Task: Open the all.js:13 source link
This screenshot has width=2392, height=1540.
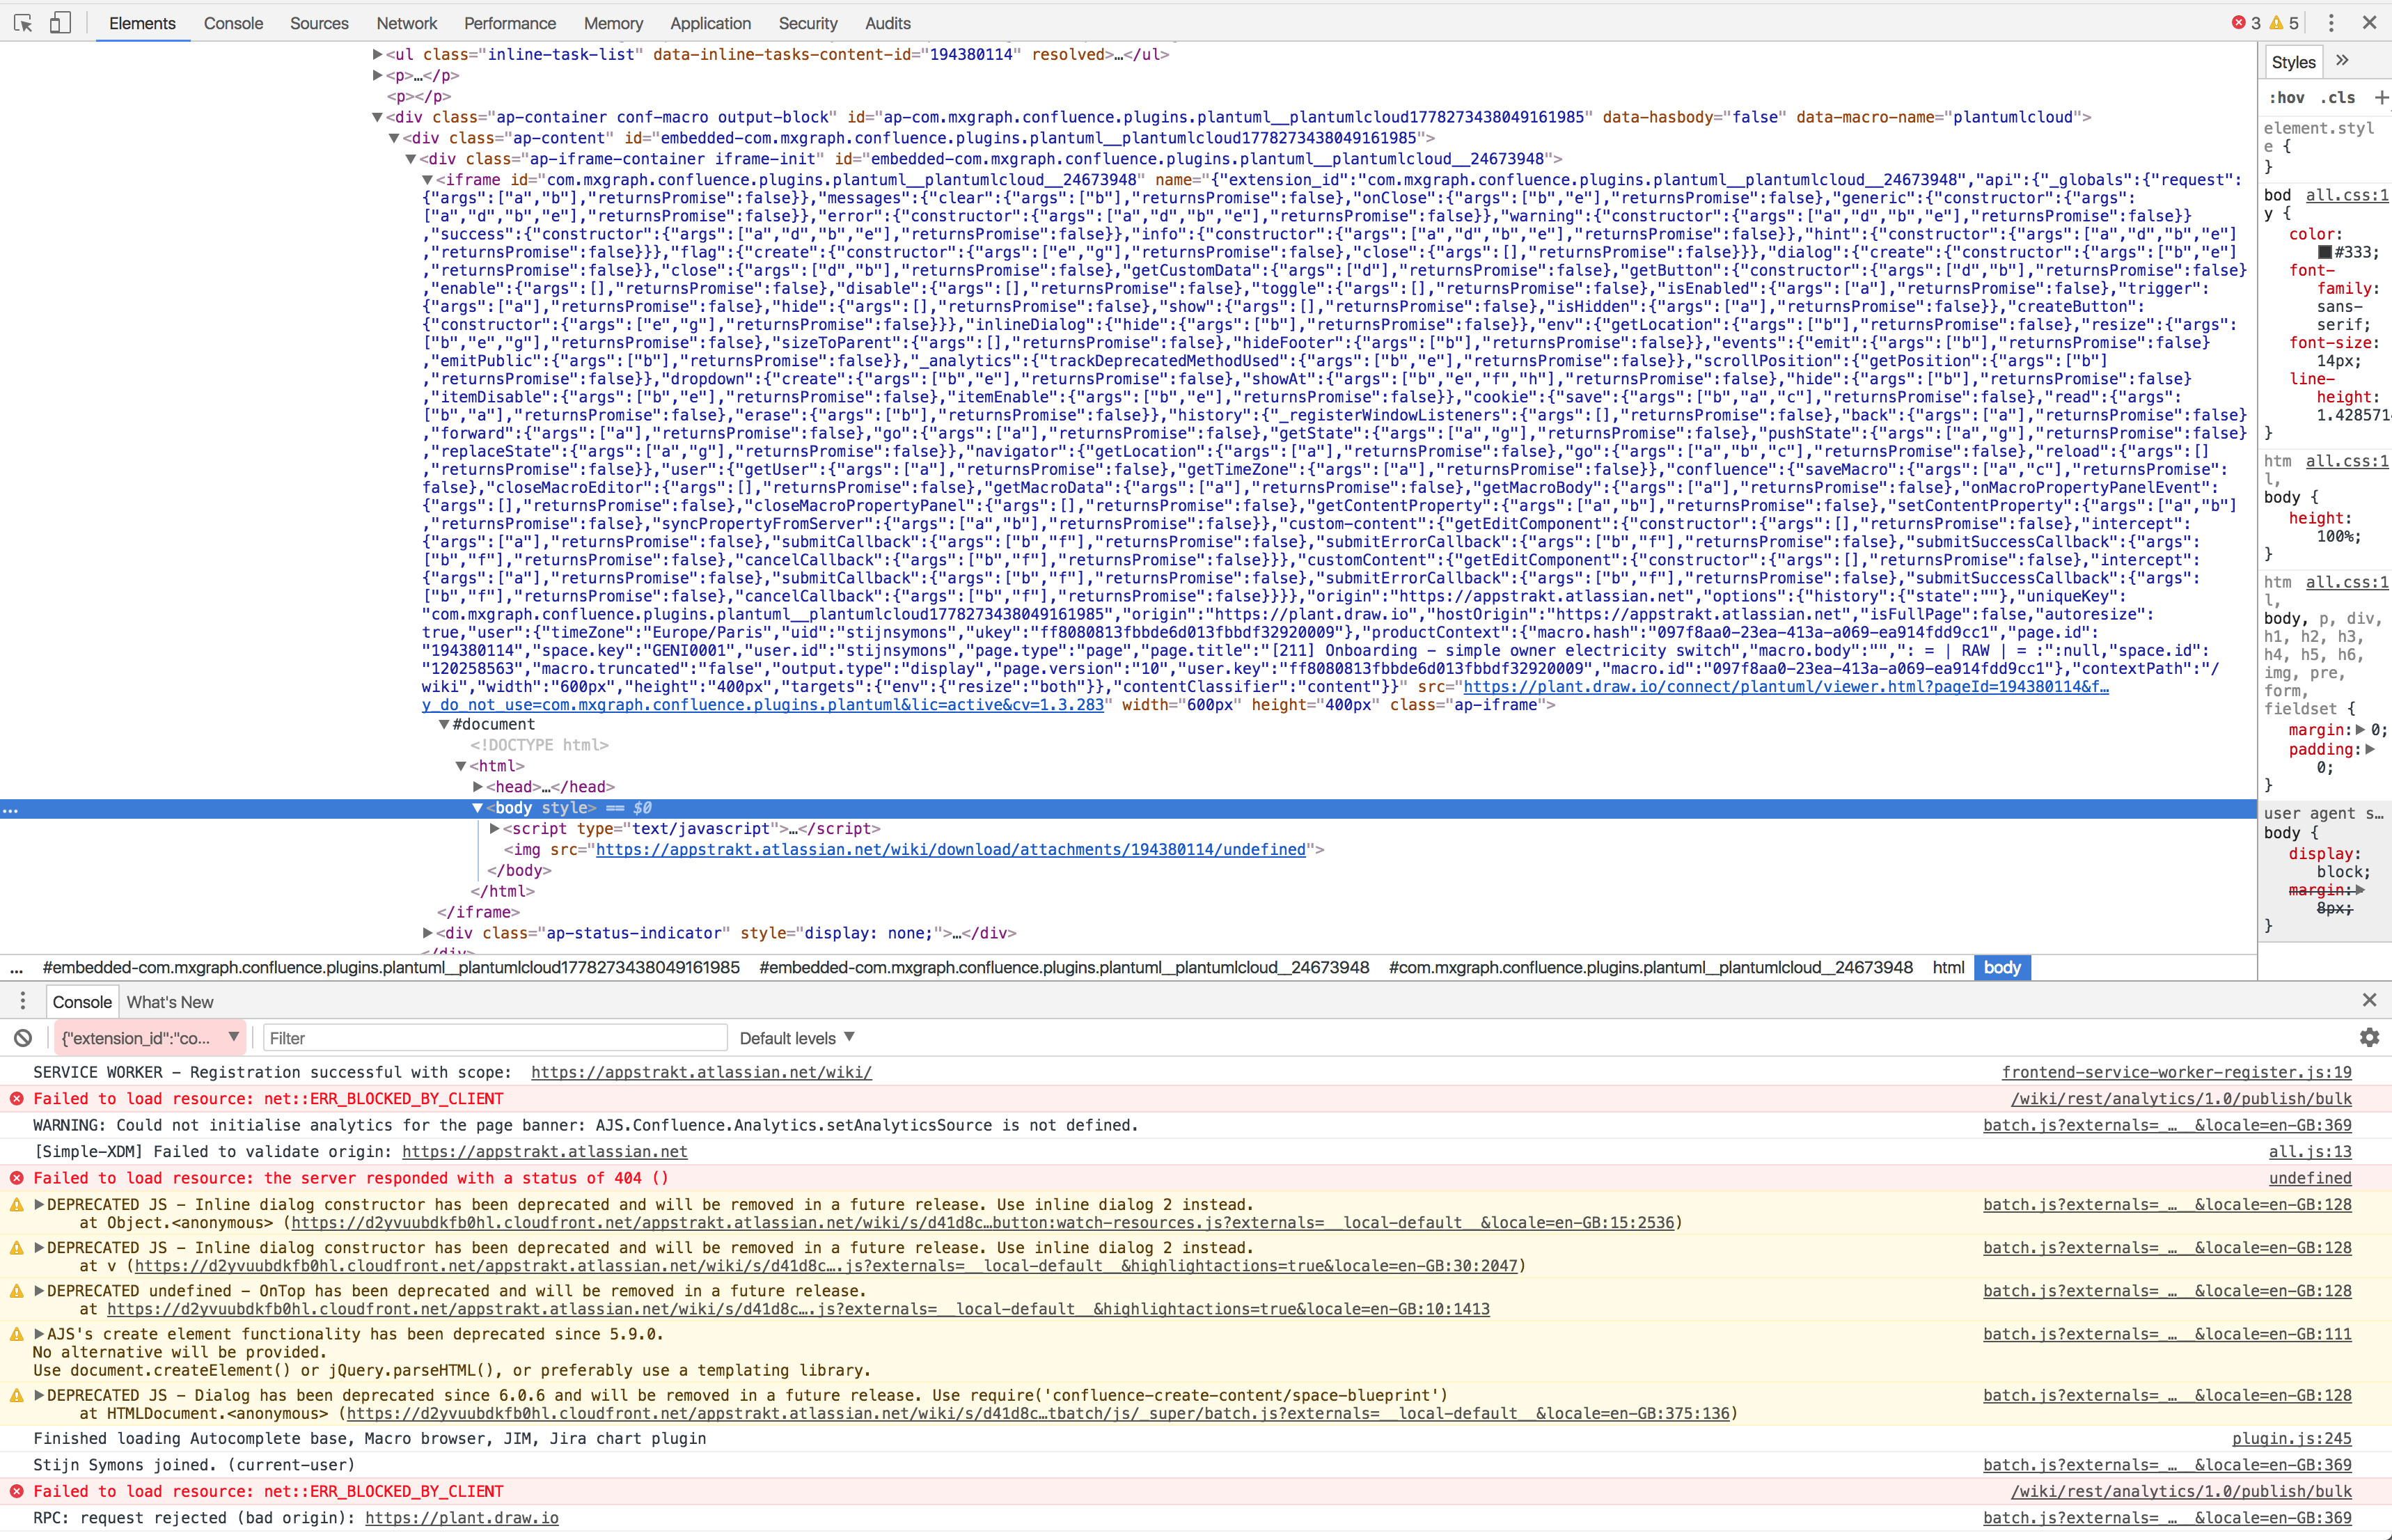Action: click(2310, 1151)
